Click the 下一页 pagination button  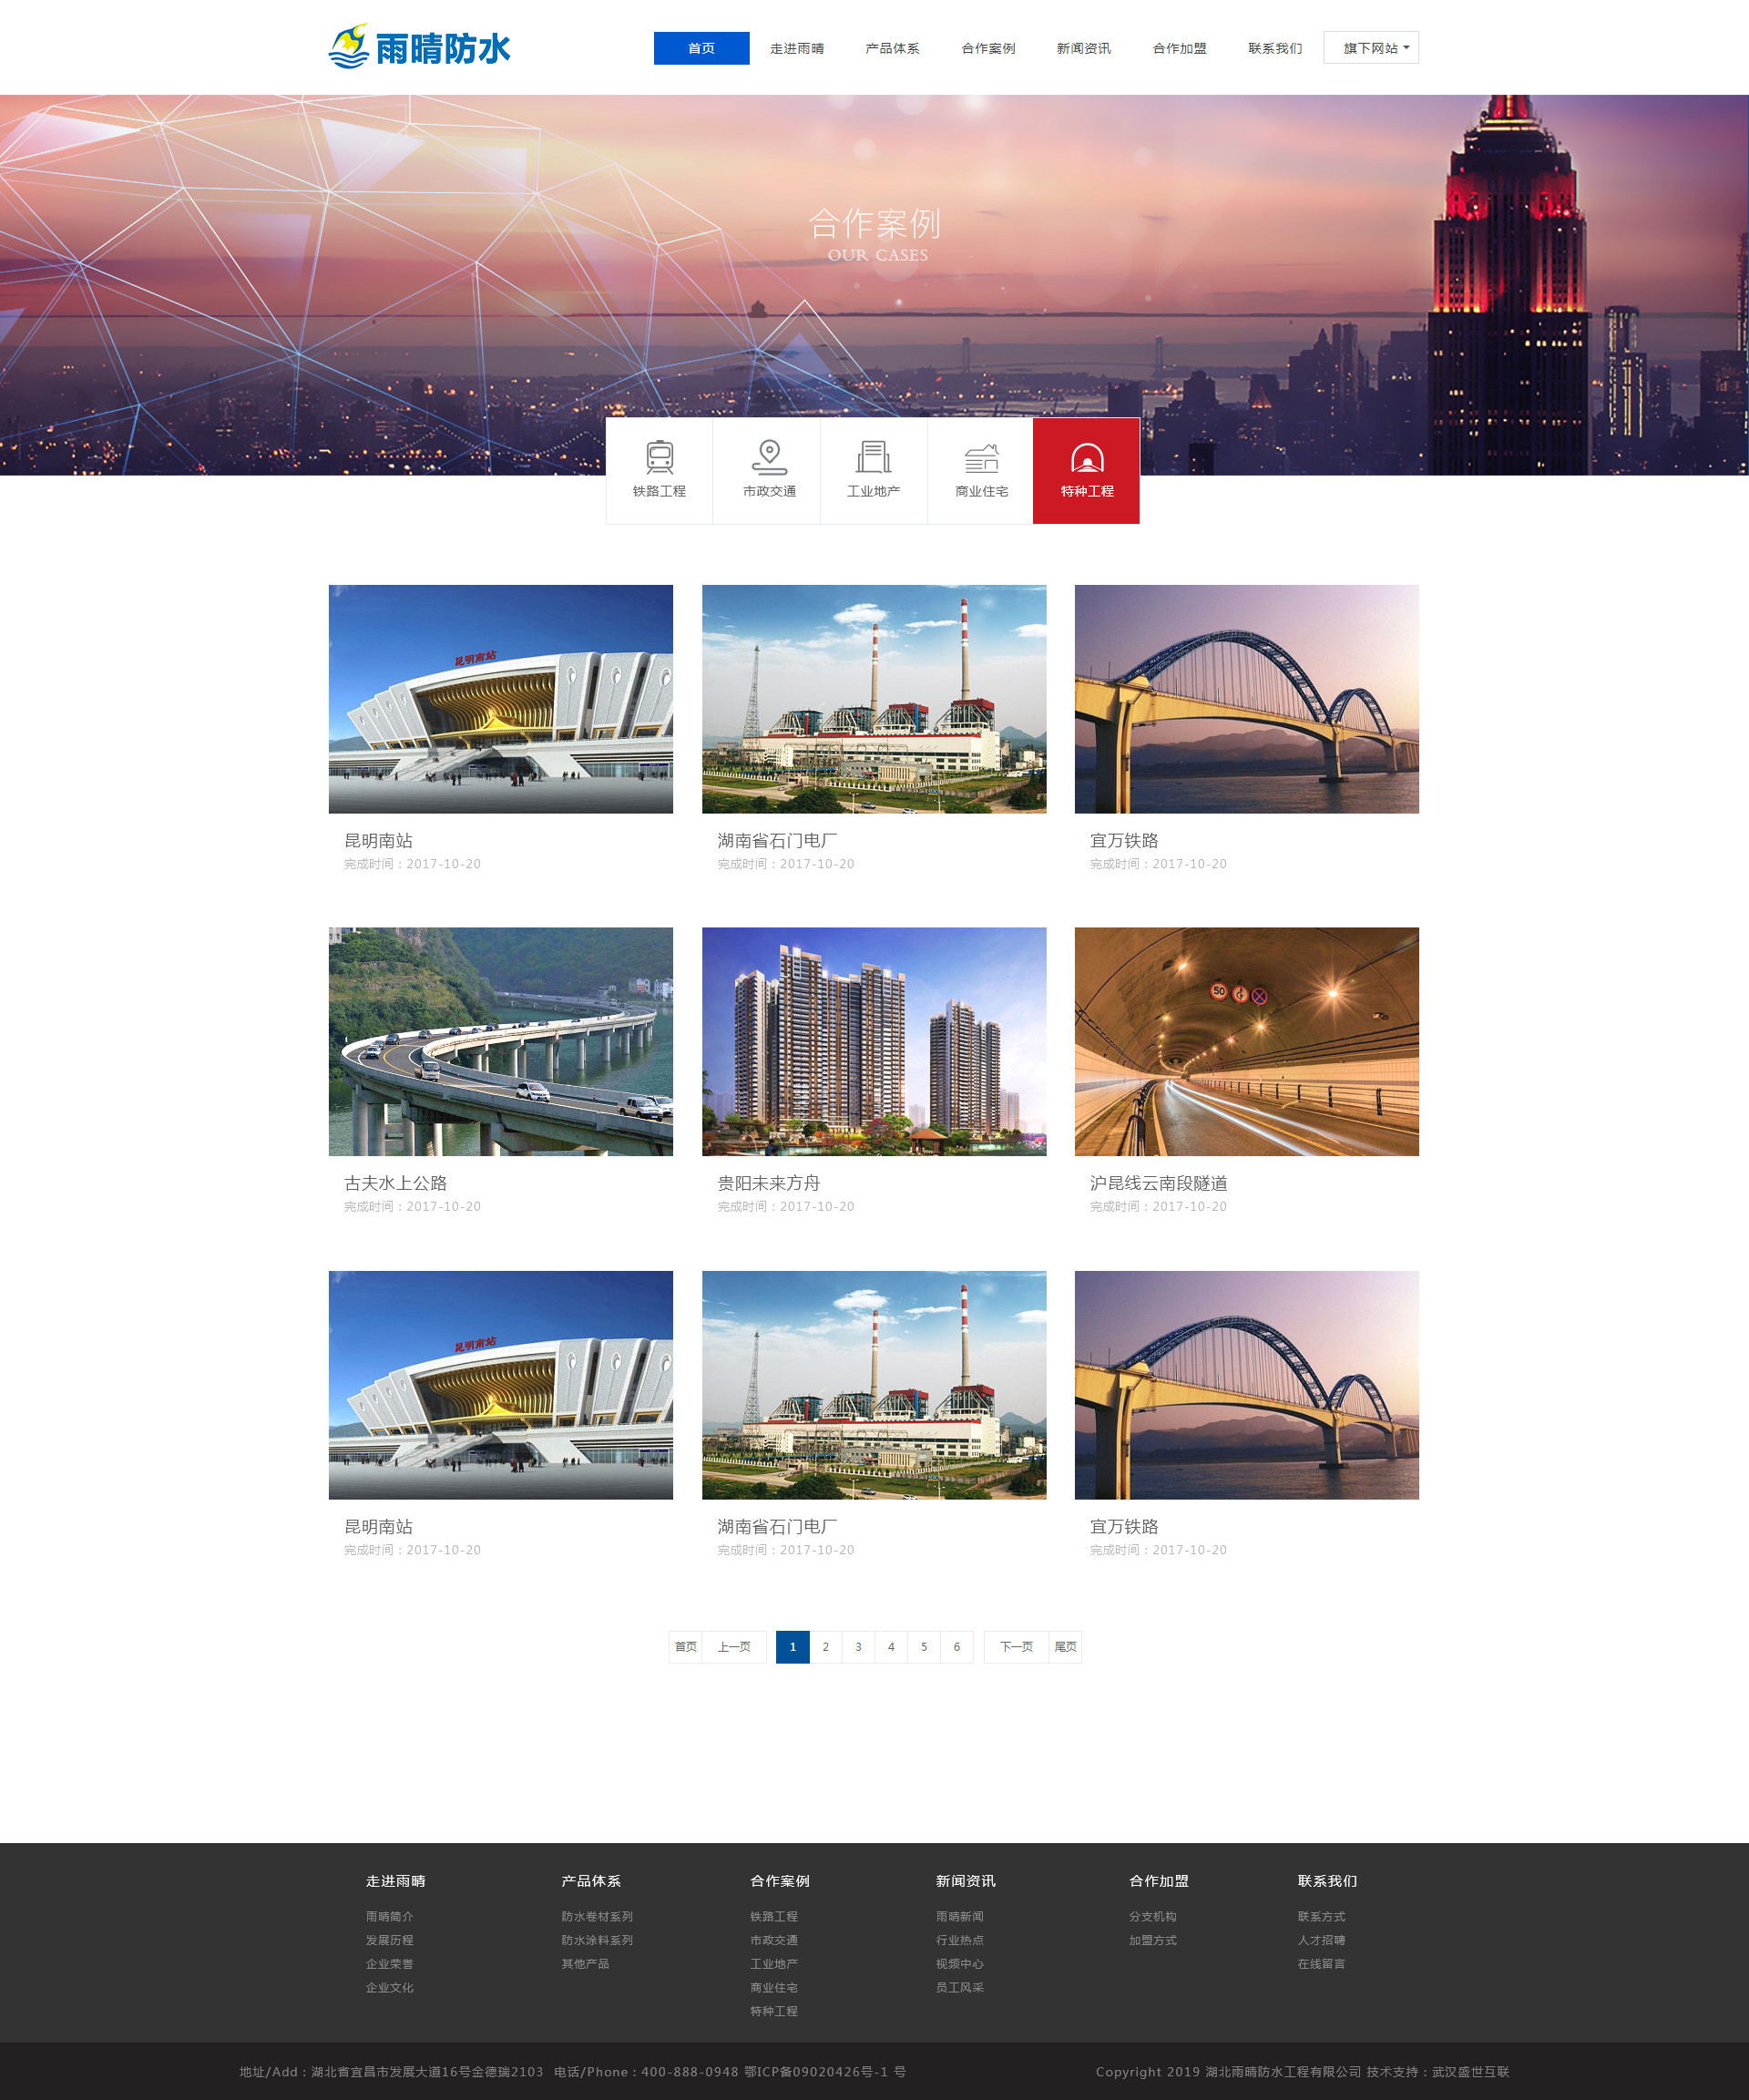tap(1016, 1647)
